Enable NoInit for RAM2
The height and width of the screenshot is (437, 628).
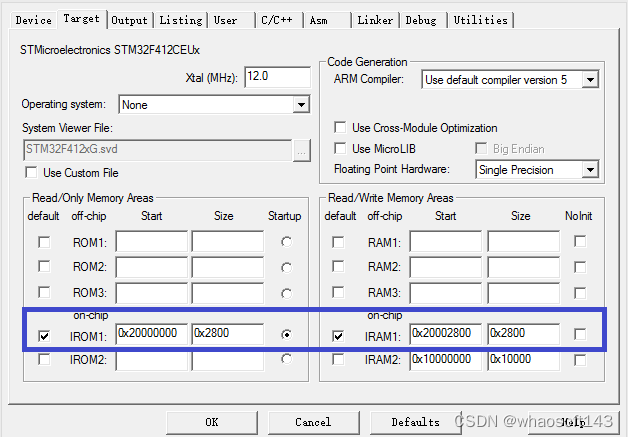click(x=580, y=267)
